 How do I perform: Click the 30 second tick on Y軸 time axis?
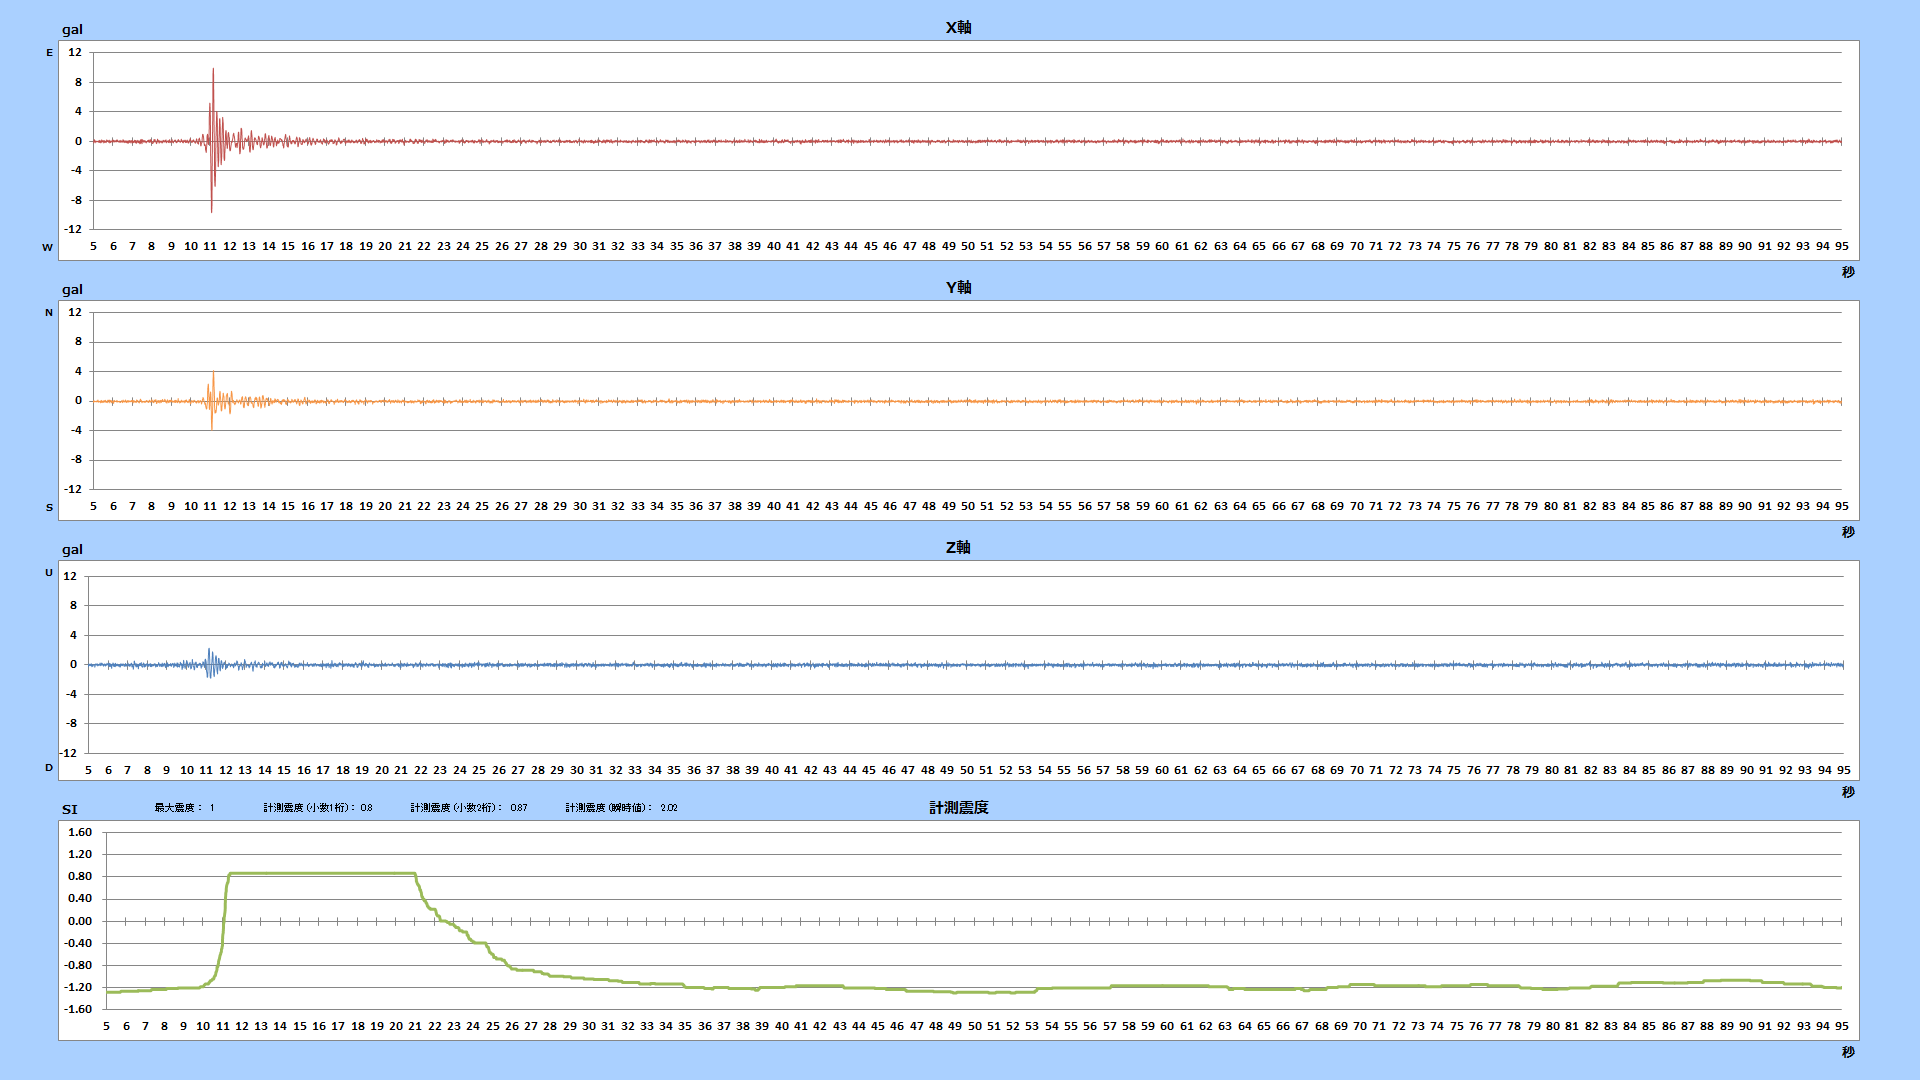click(579, 506)
